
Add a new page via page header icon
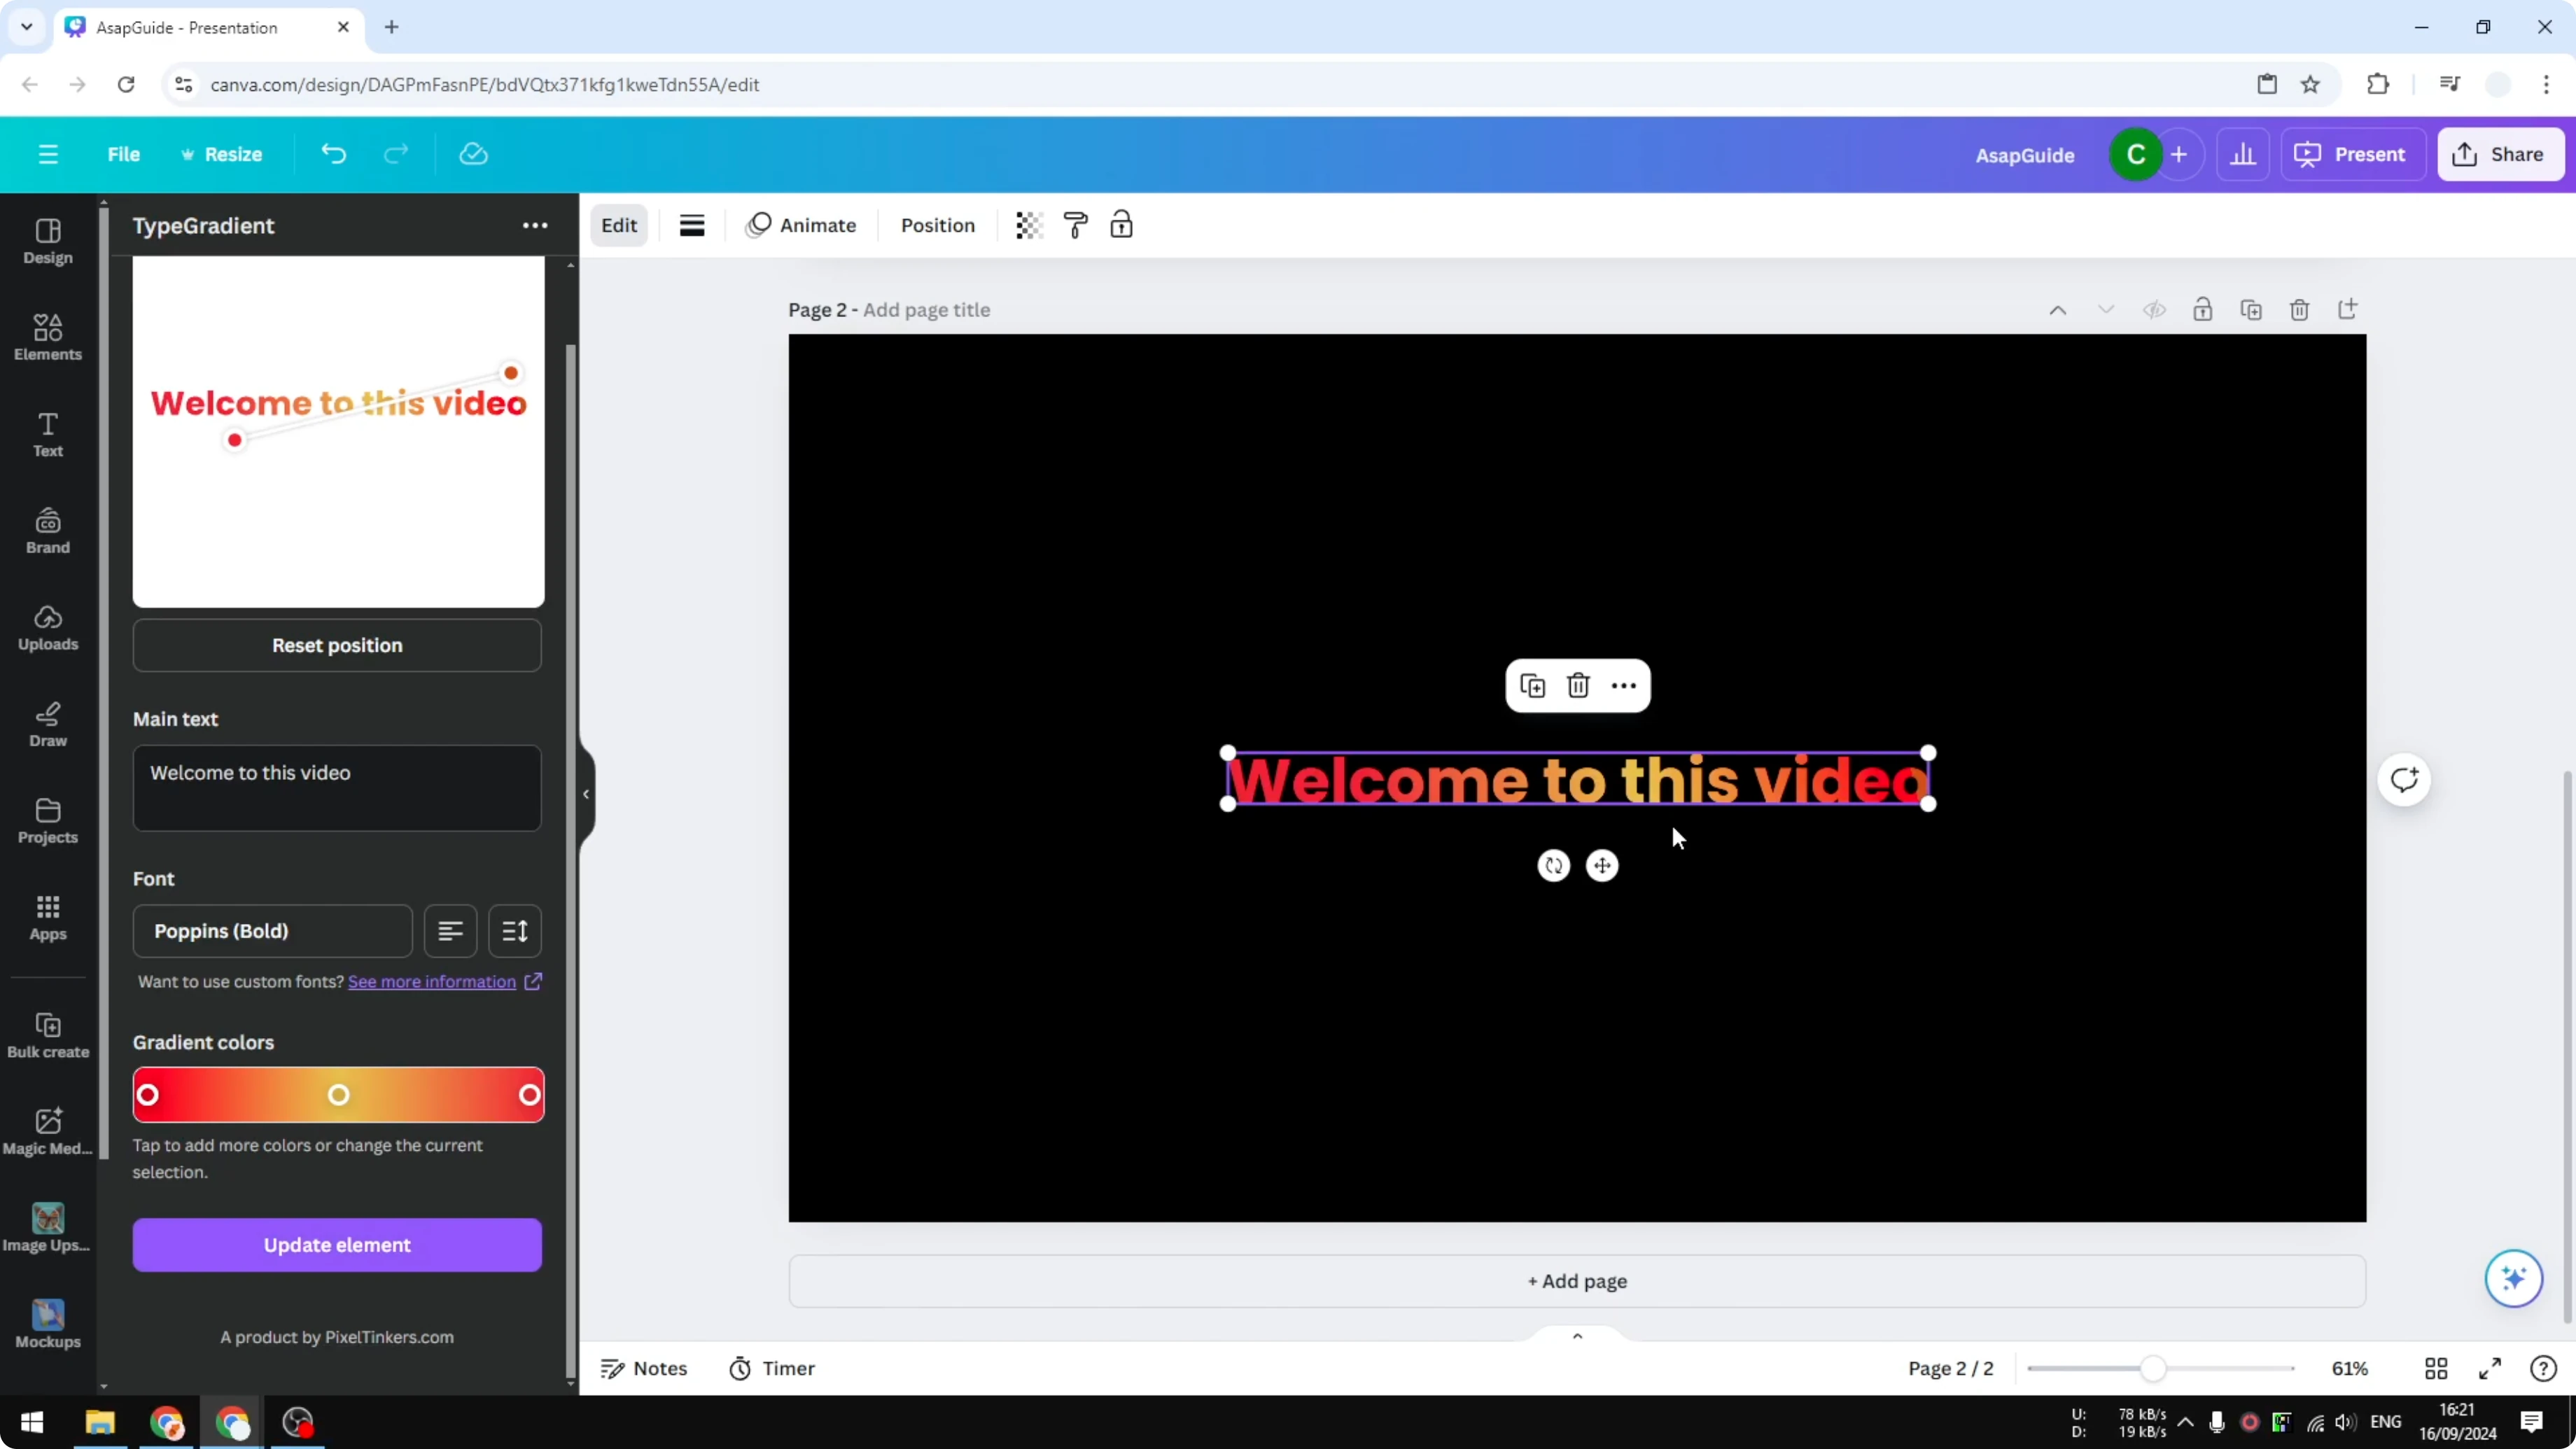coord(2347,309)
